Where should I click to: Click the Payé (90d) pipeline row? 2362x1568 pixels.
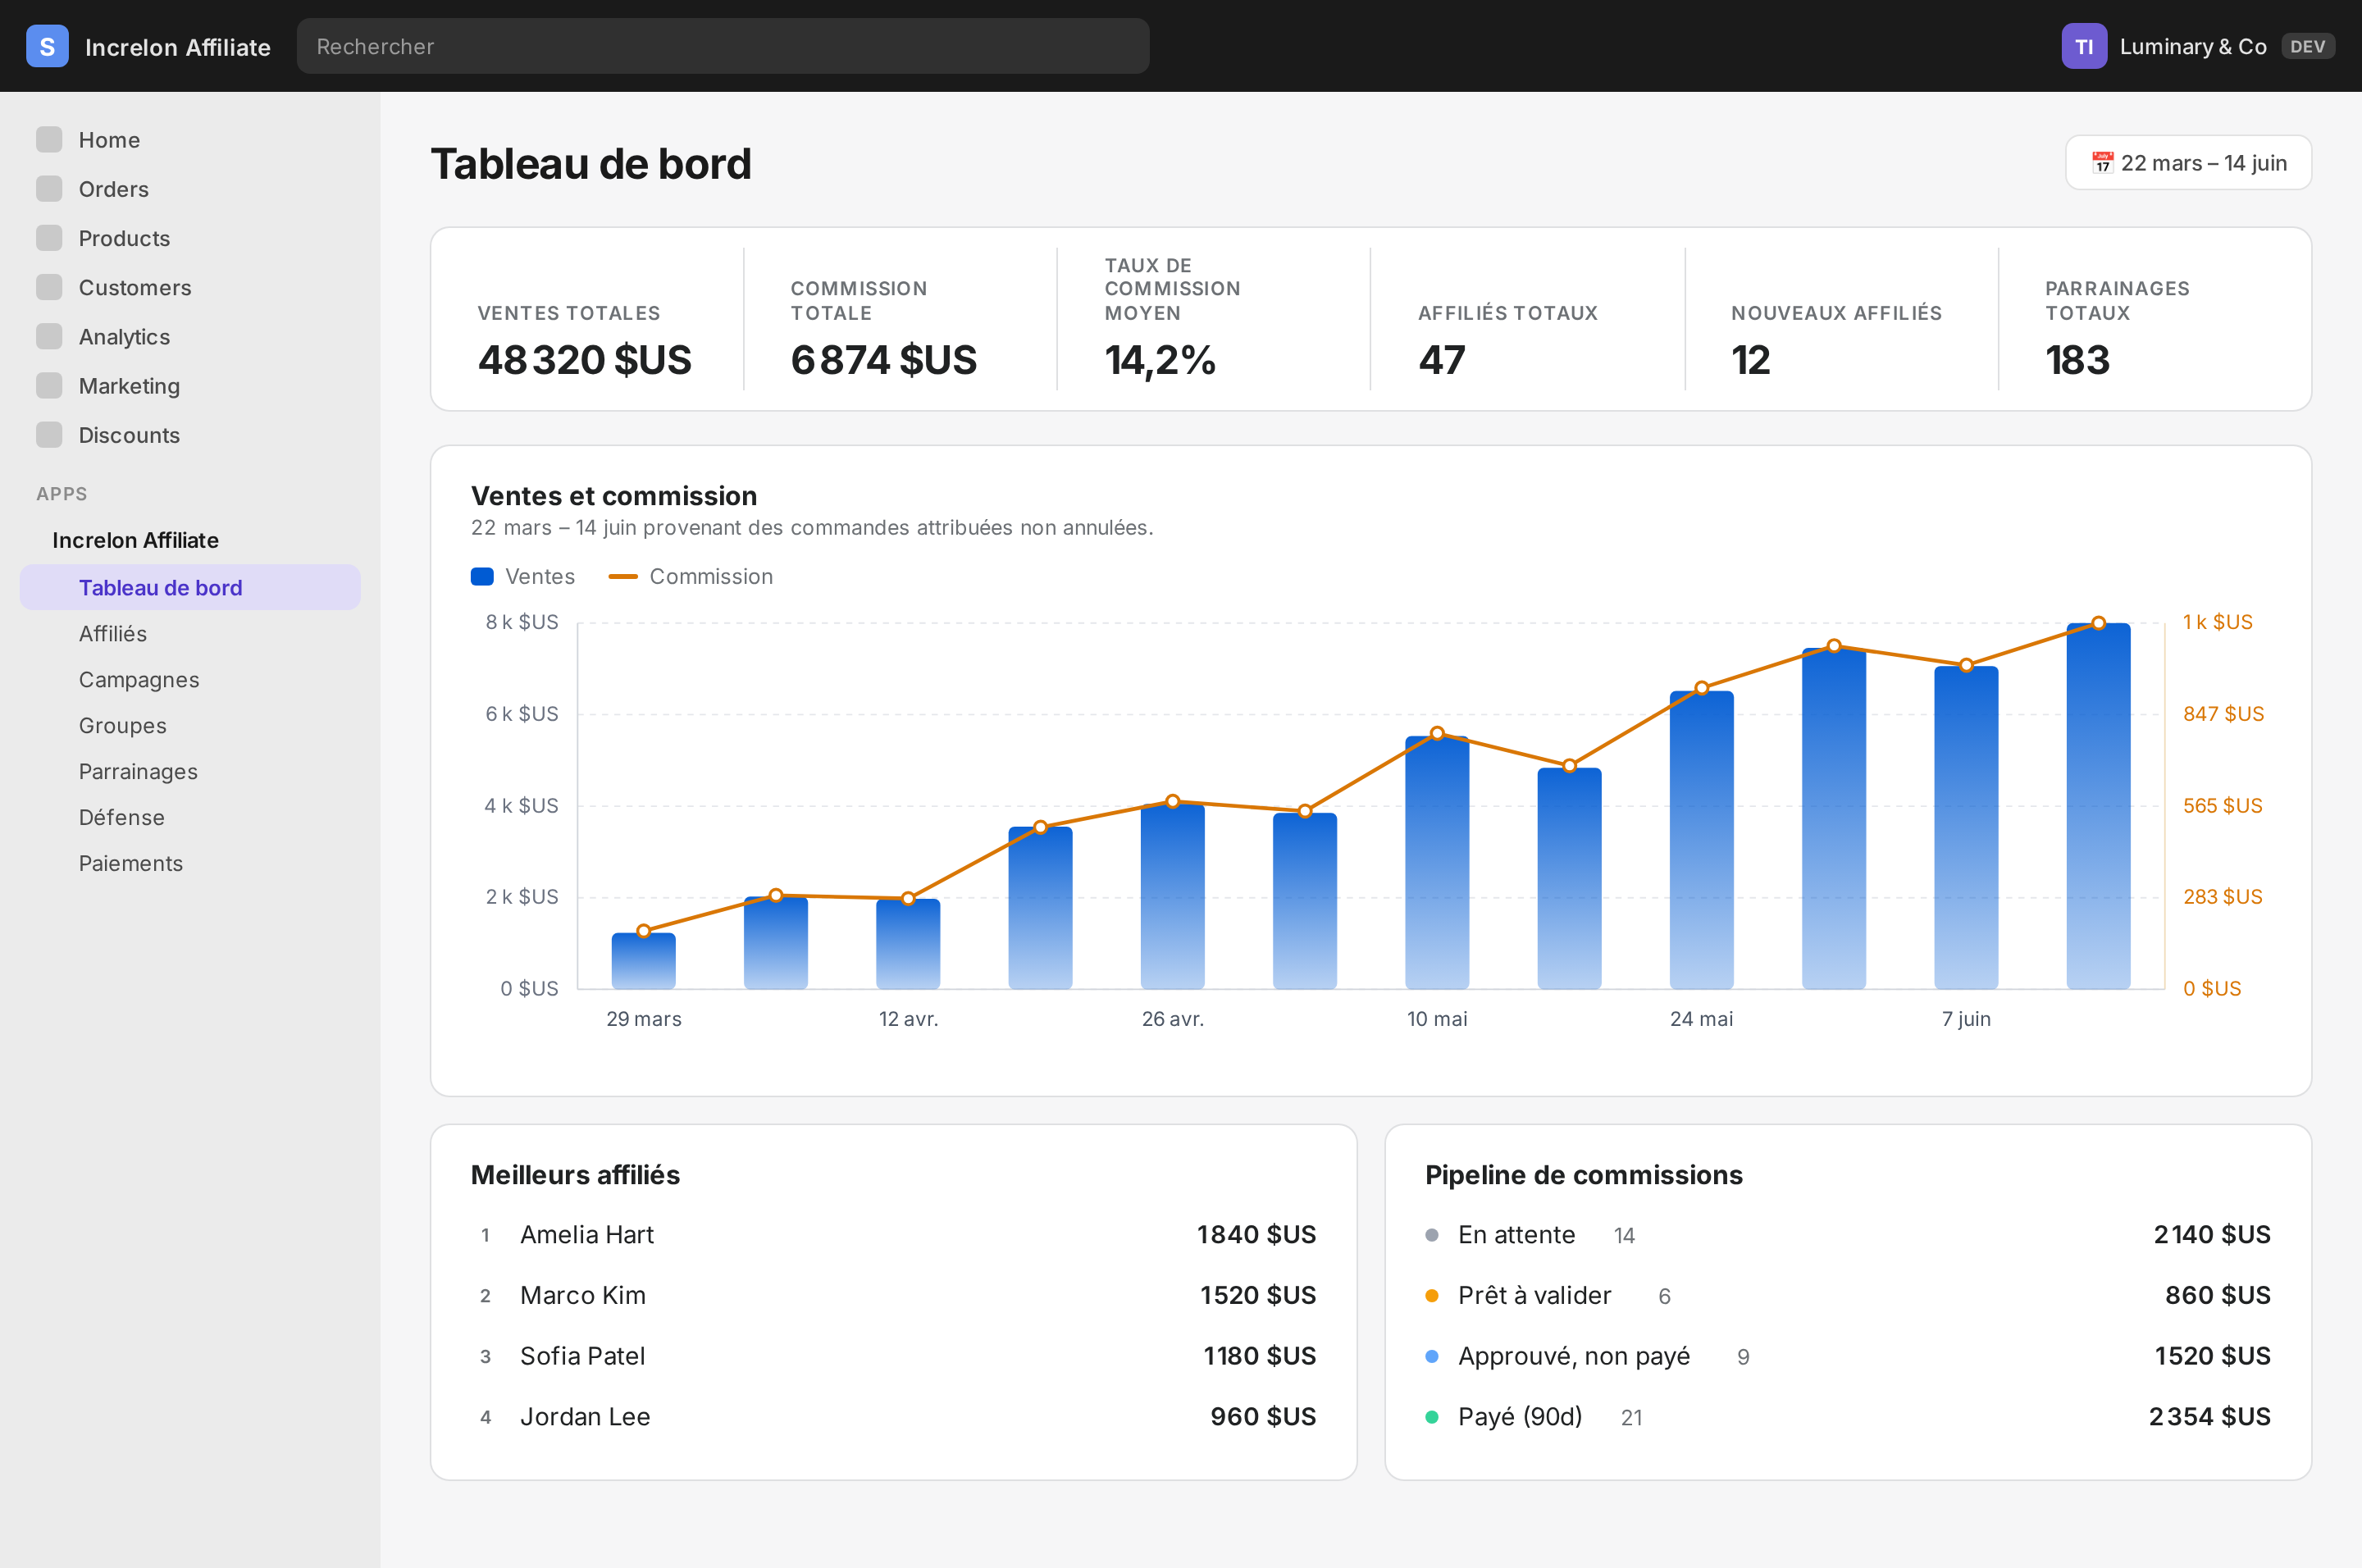pos(1848,1417)
